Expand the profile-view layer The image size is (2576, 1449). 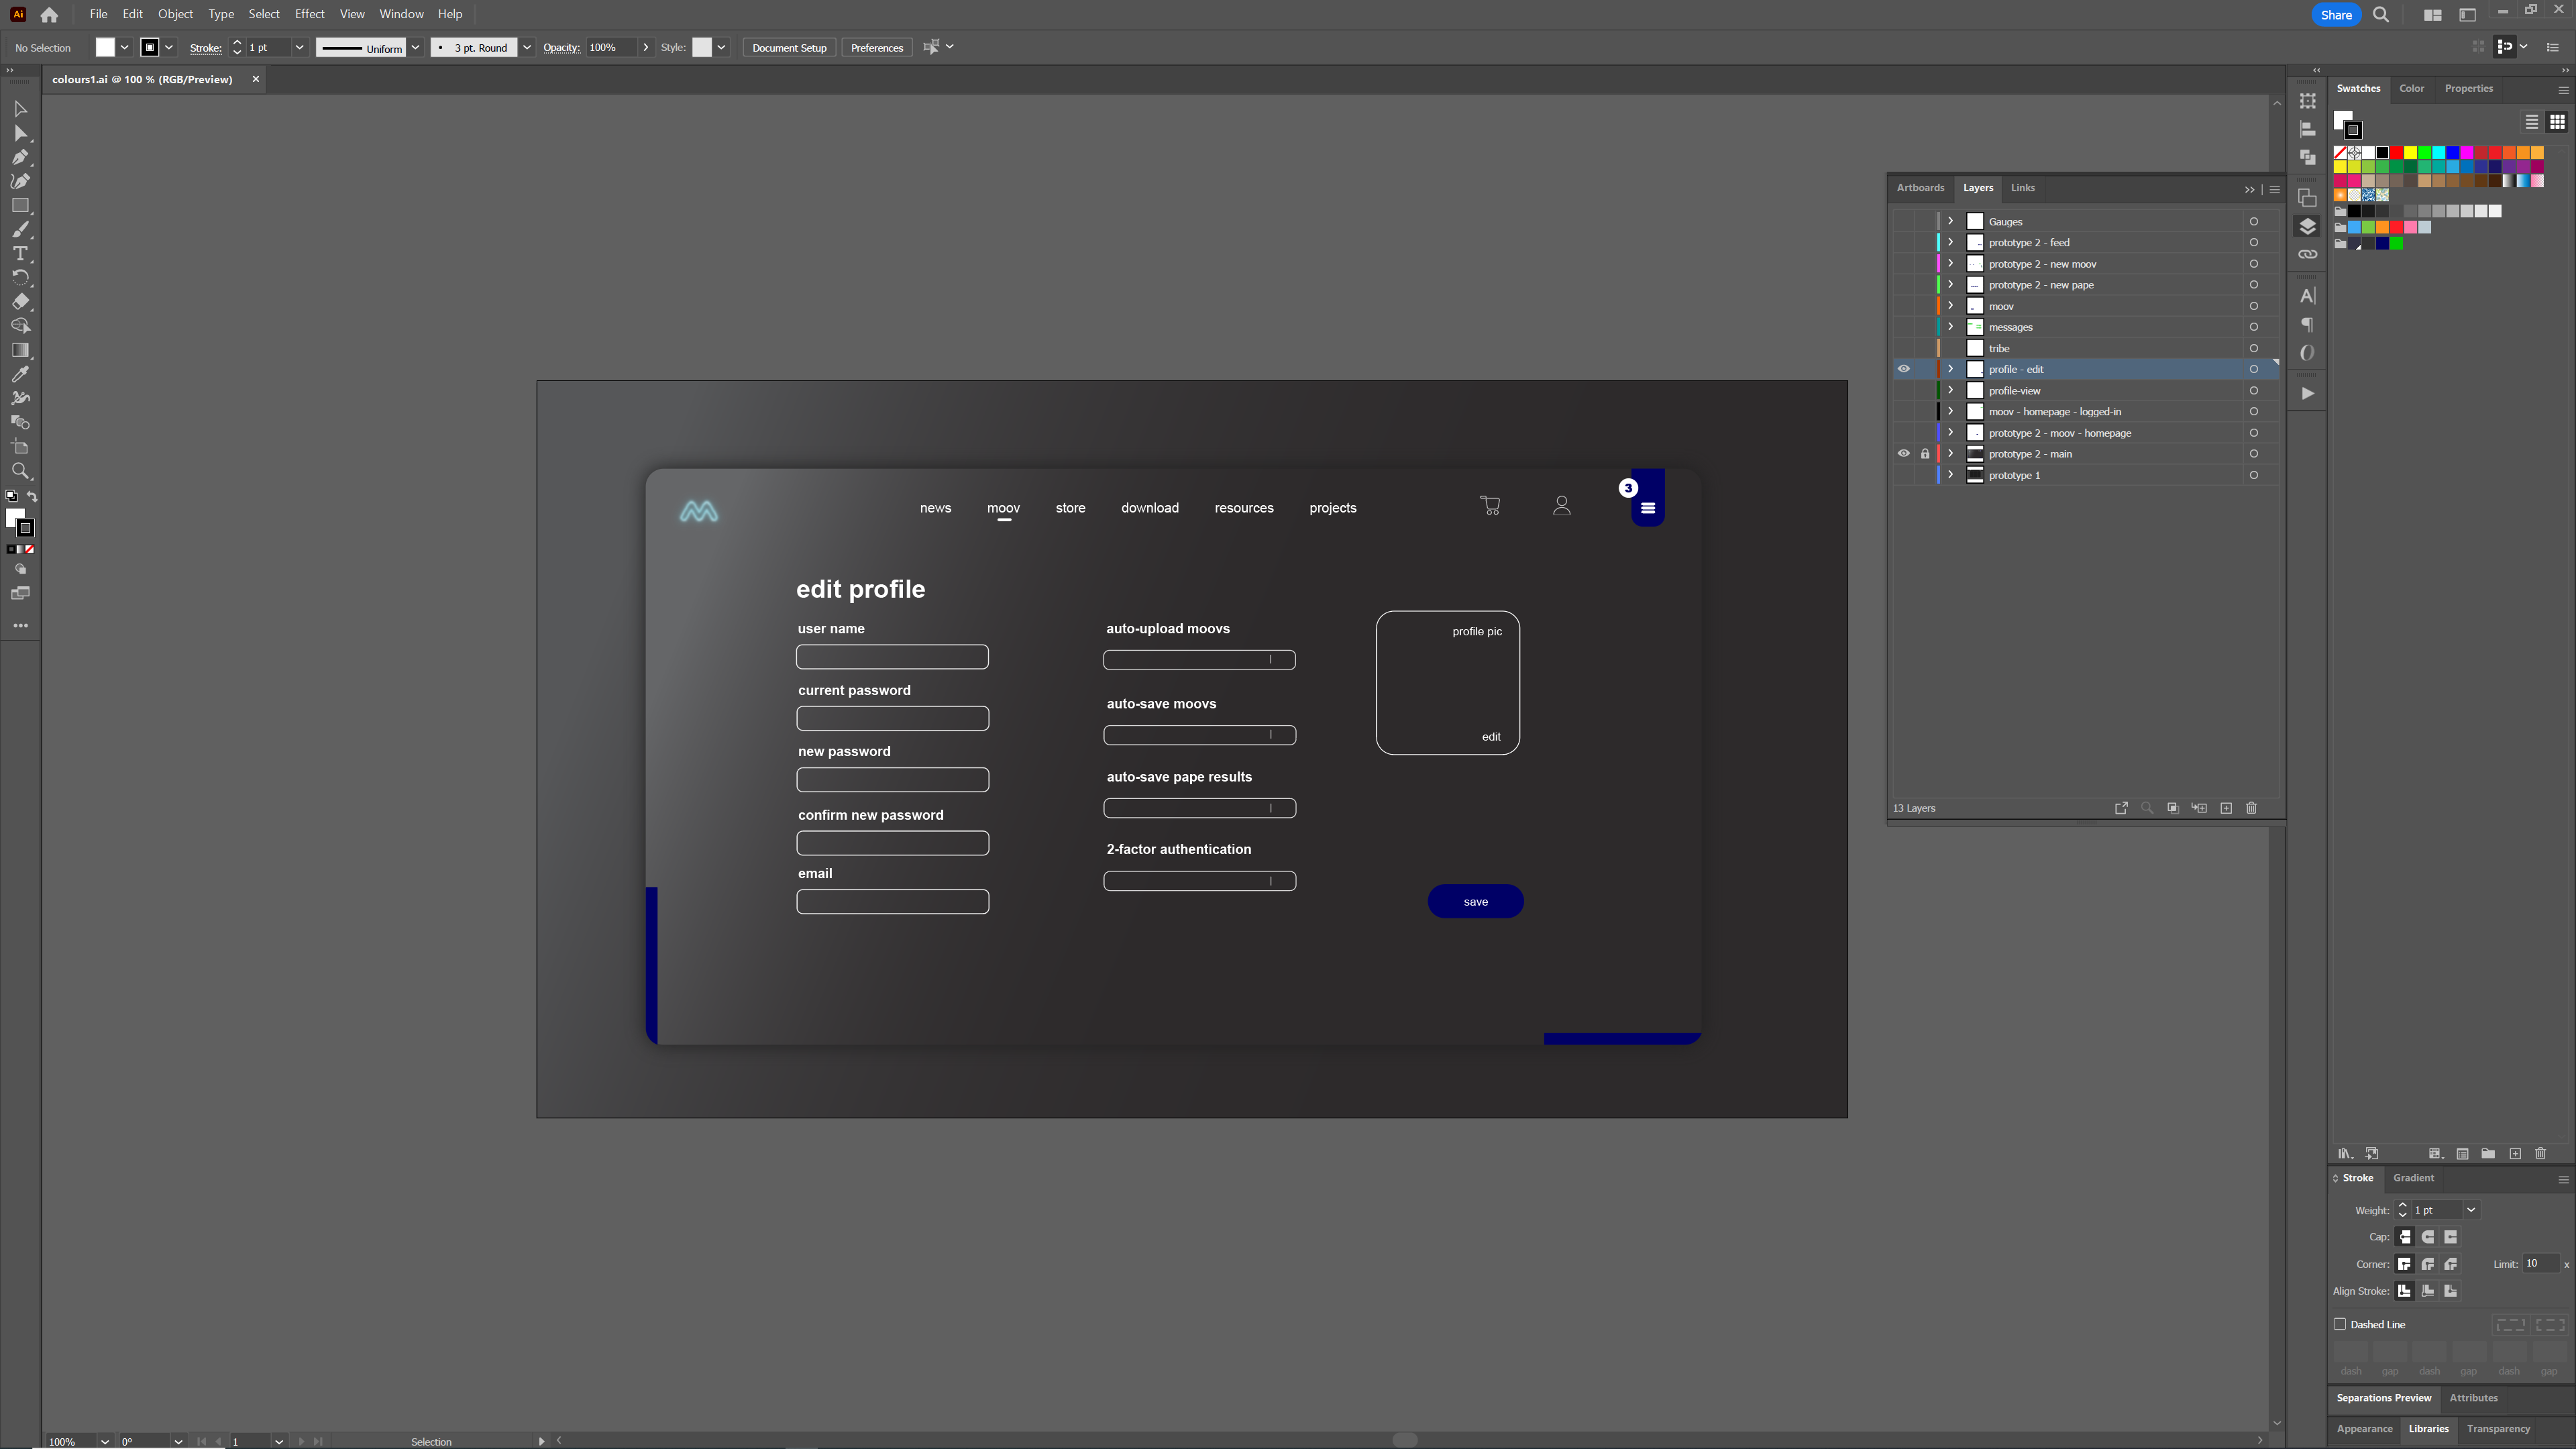[x=1950, y=390]
